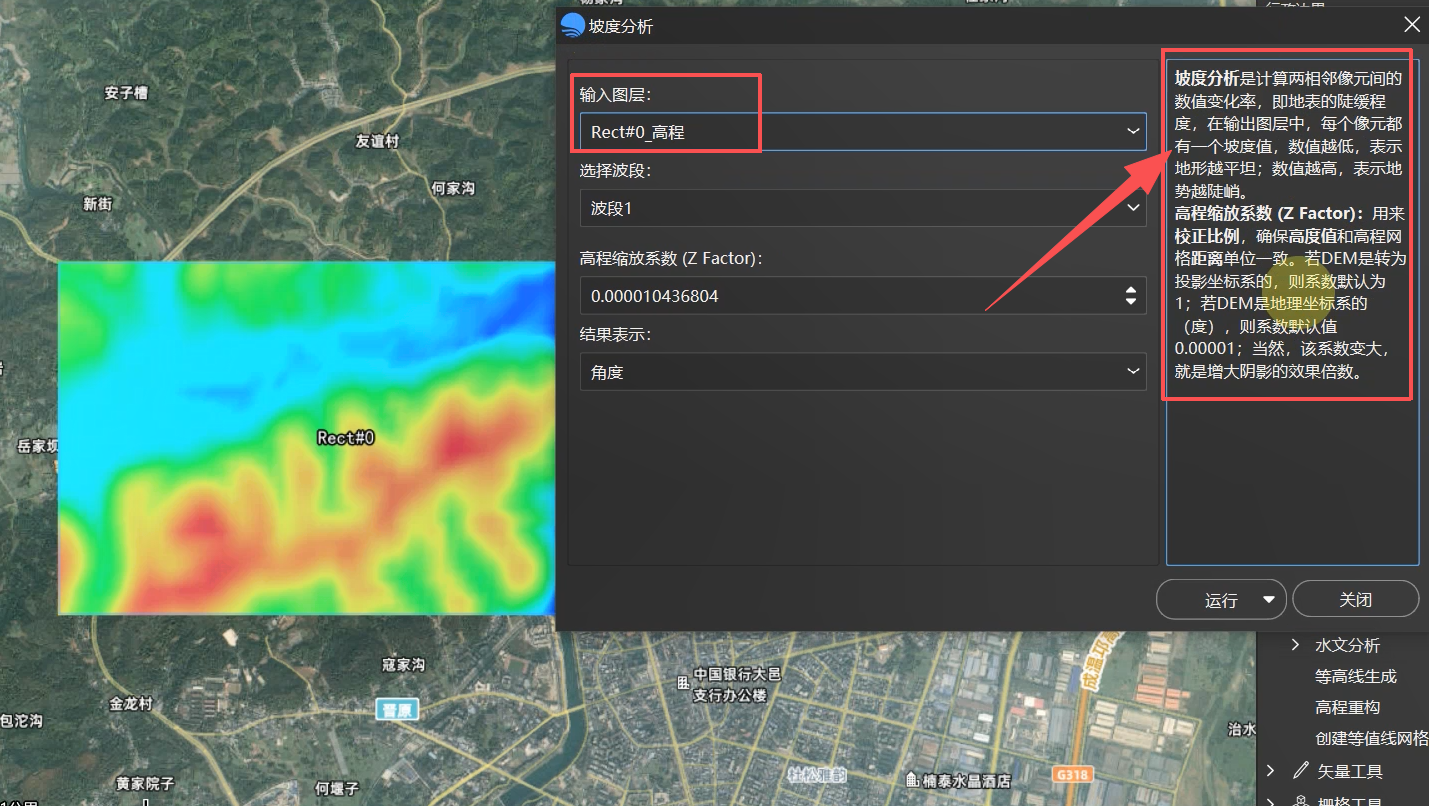This screenshot has height=806, width=1429.
Task: Select 矢量工具 in the tool tree
Action: point(1350,771)
